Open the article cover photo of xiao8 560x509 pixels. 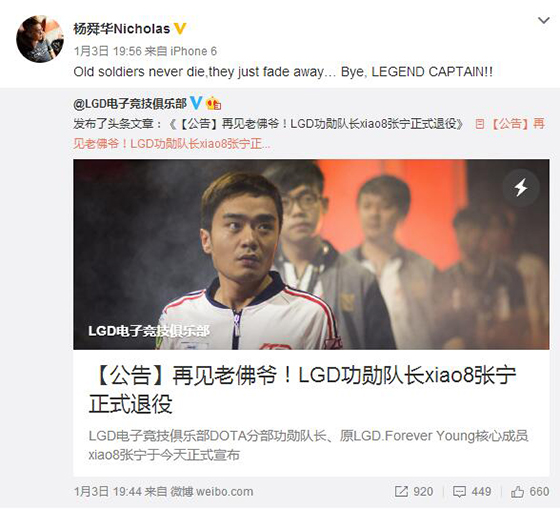point(311,254)
